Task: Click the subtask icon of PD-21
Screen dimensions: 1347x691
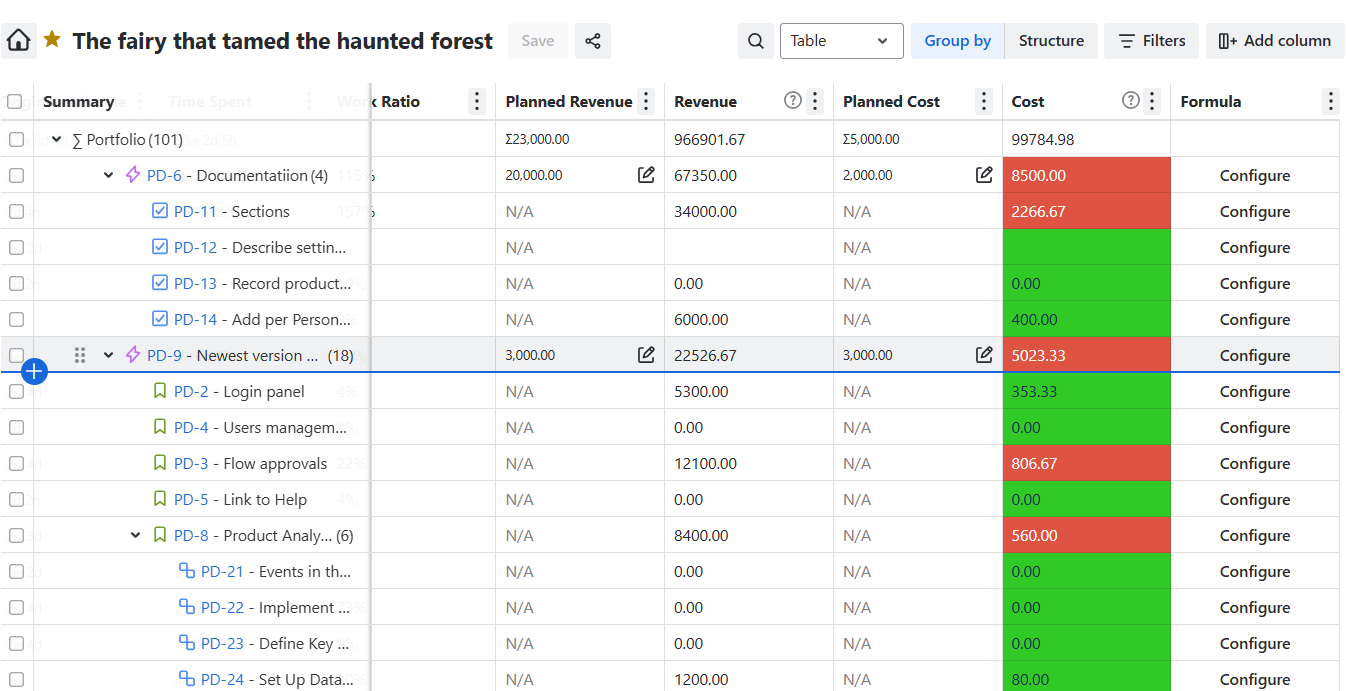Action: pyautogui.click(x=186, y=571)
